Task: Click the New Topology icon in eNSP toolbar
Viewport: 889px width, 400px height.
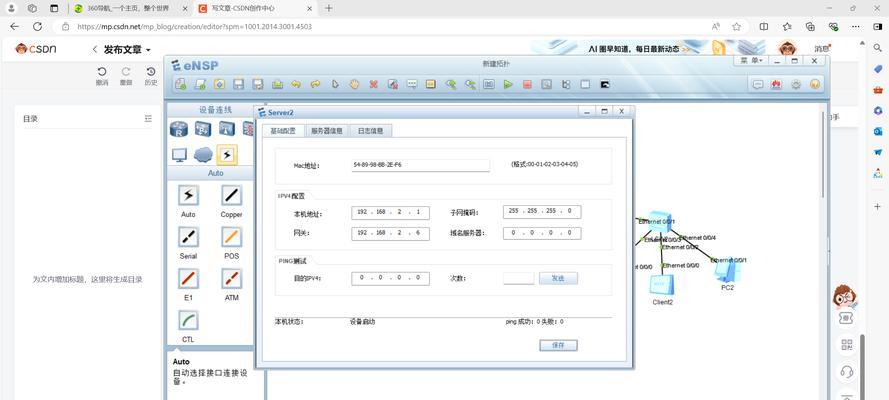Action: pos(181,84)
